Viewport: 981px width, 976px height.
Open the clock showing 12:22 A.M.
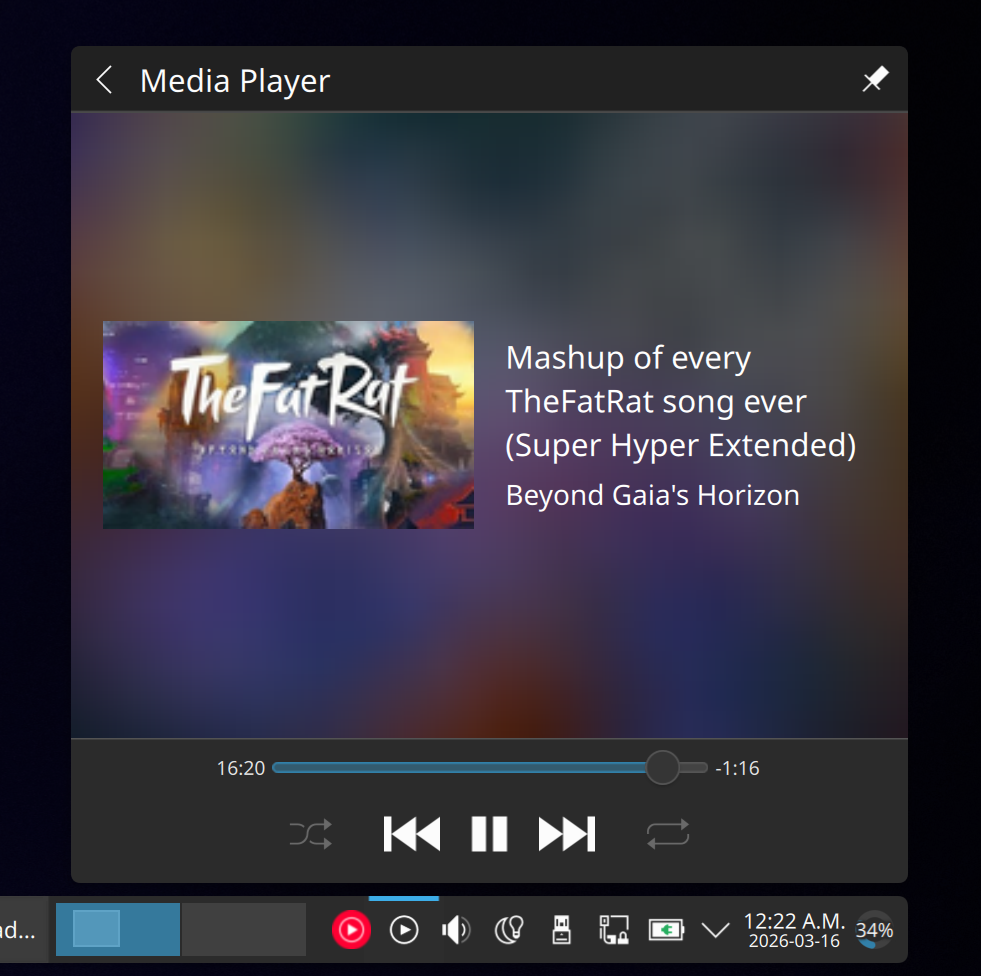coord(794,930)
